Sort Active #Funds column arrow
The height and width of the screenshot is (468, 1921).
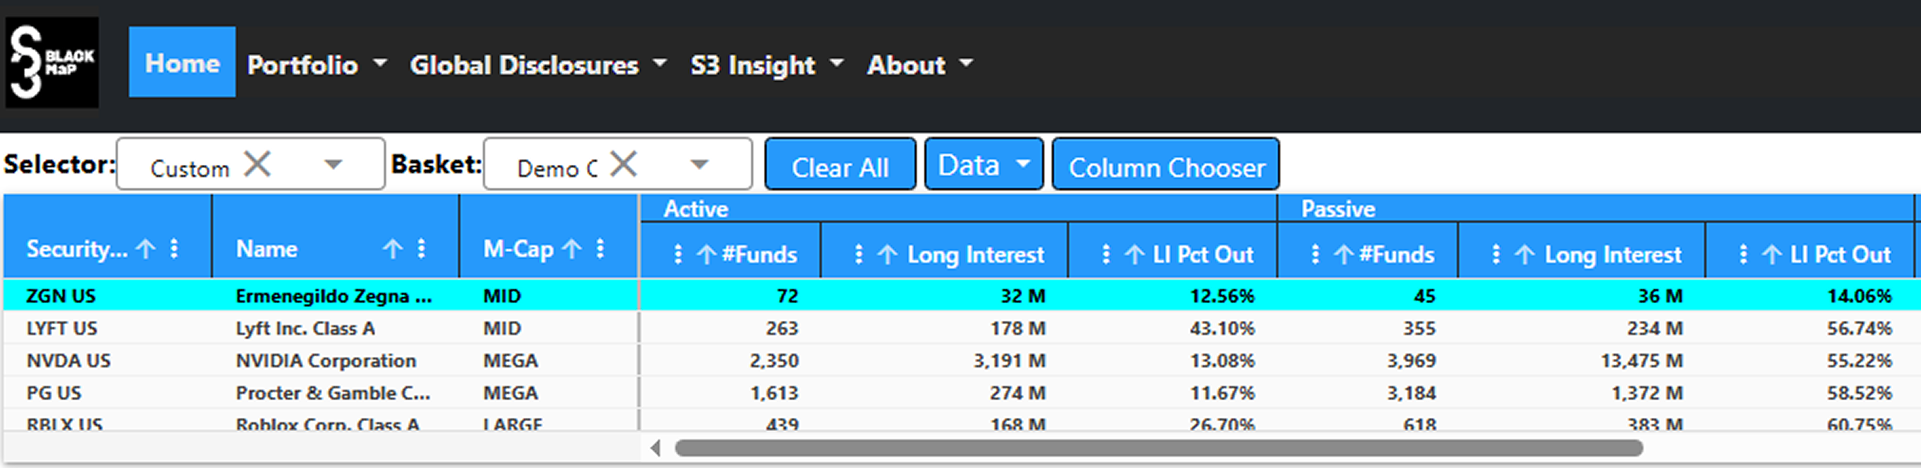(x=706, y=255)
